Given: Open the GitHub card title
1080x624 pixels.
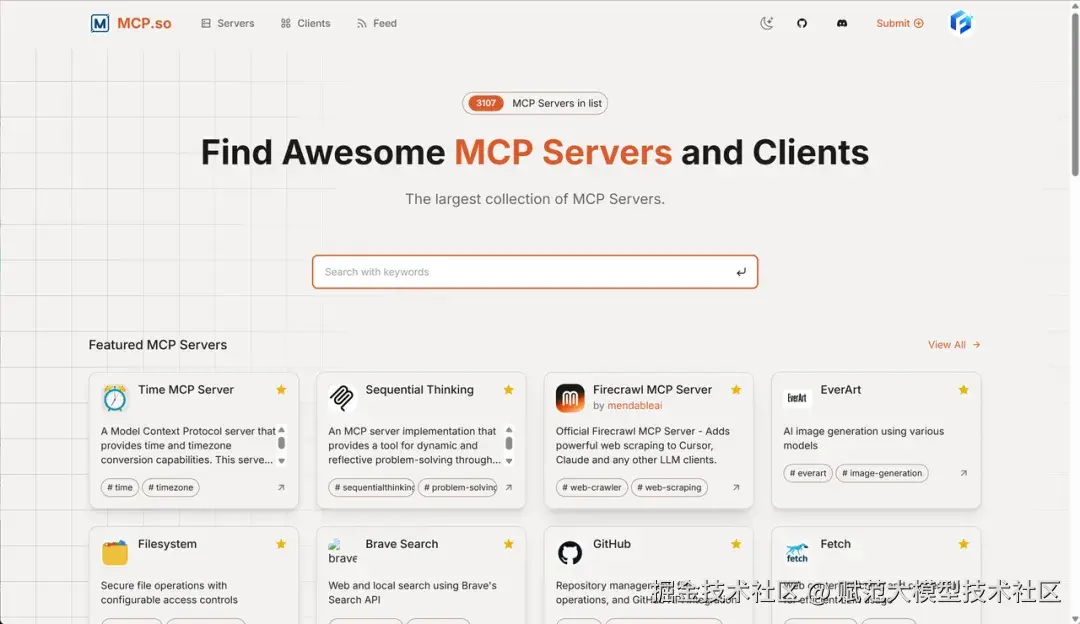Looking at the screenshot, I should (612, 544).
